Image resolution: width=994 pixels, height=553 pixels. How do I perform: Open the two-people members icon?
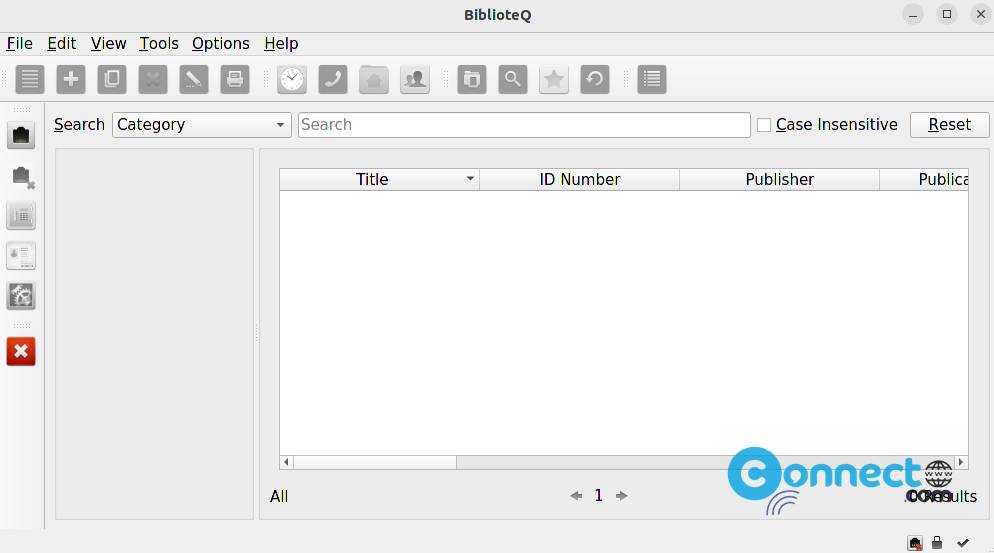(415, 79)
